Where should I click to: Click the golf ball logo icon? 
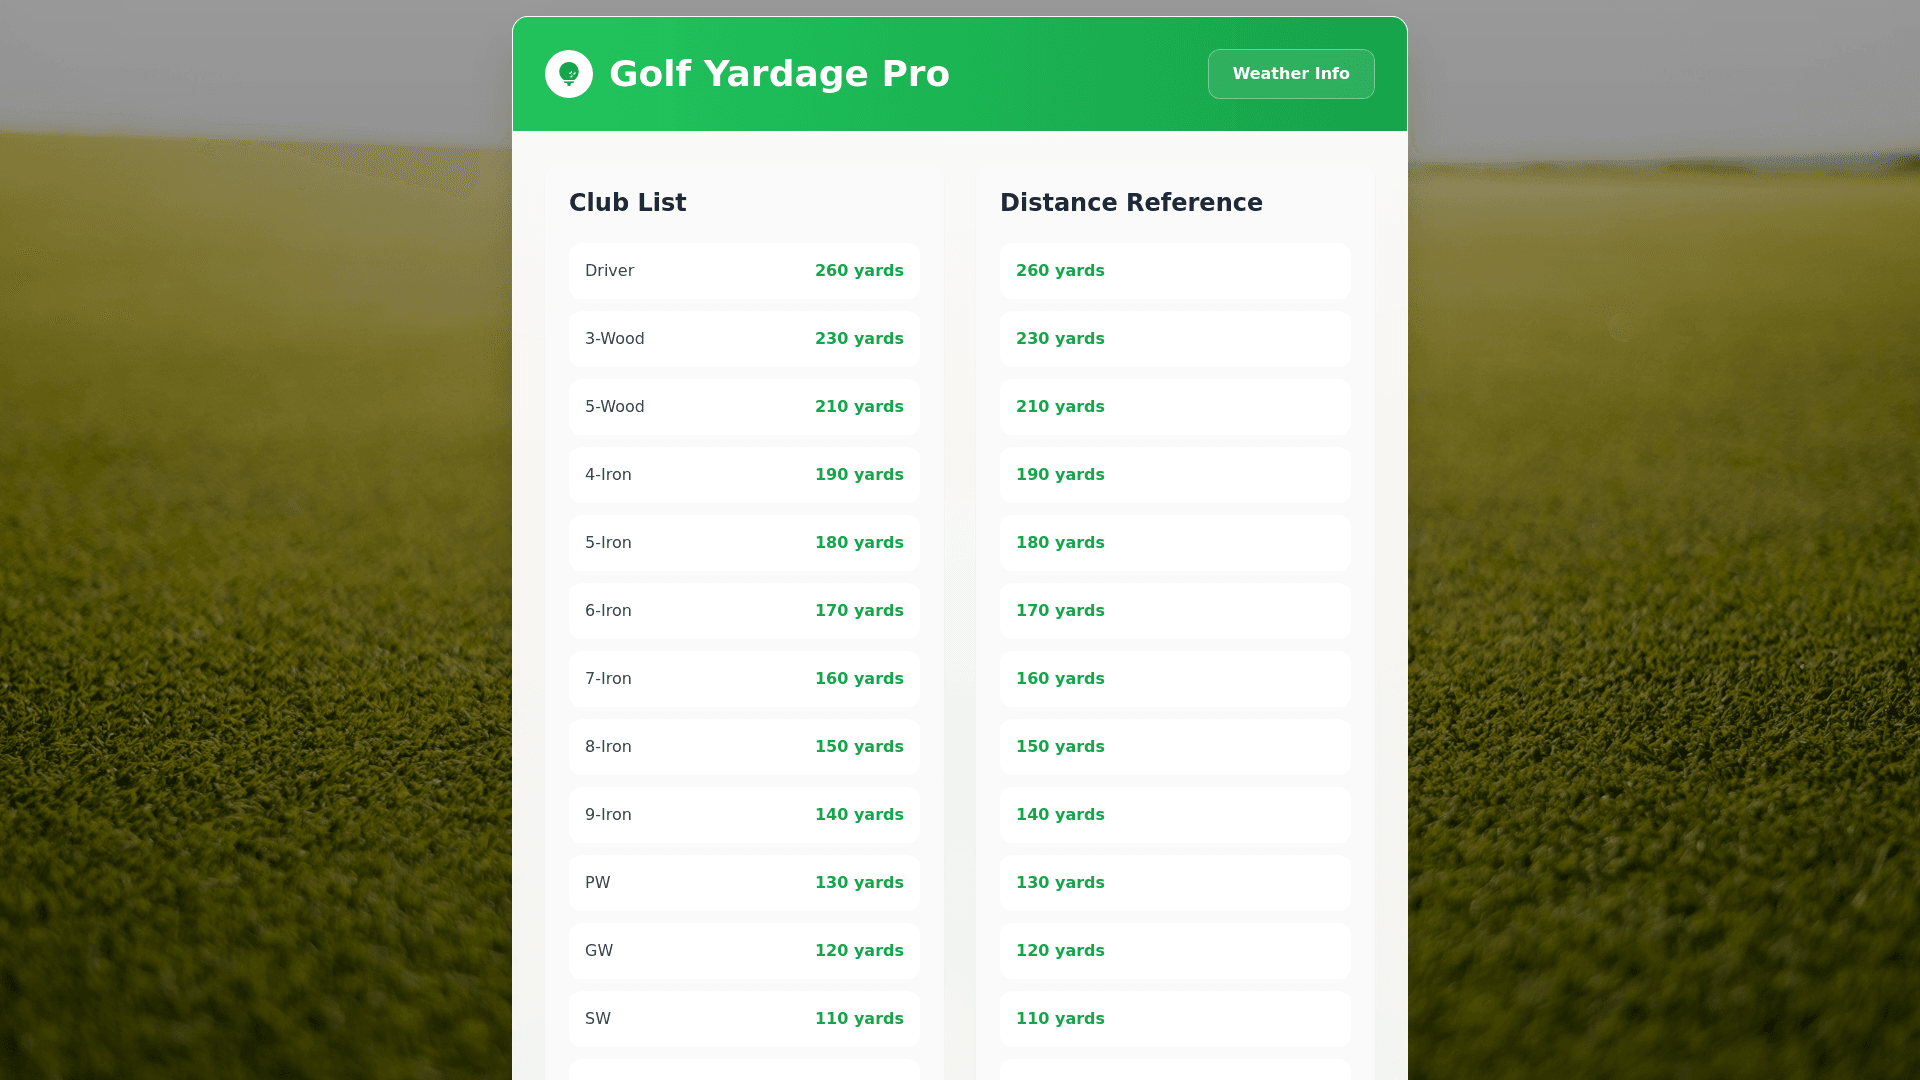pyautogui.click(x=568, y=74)
